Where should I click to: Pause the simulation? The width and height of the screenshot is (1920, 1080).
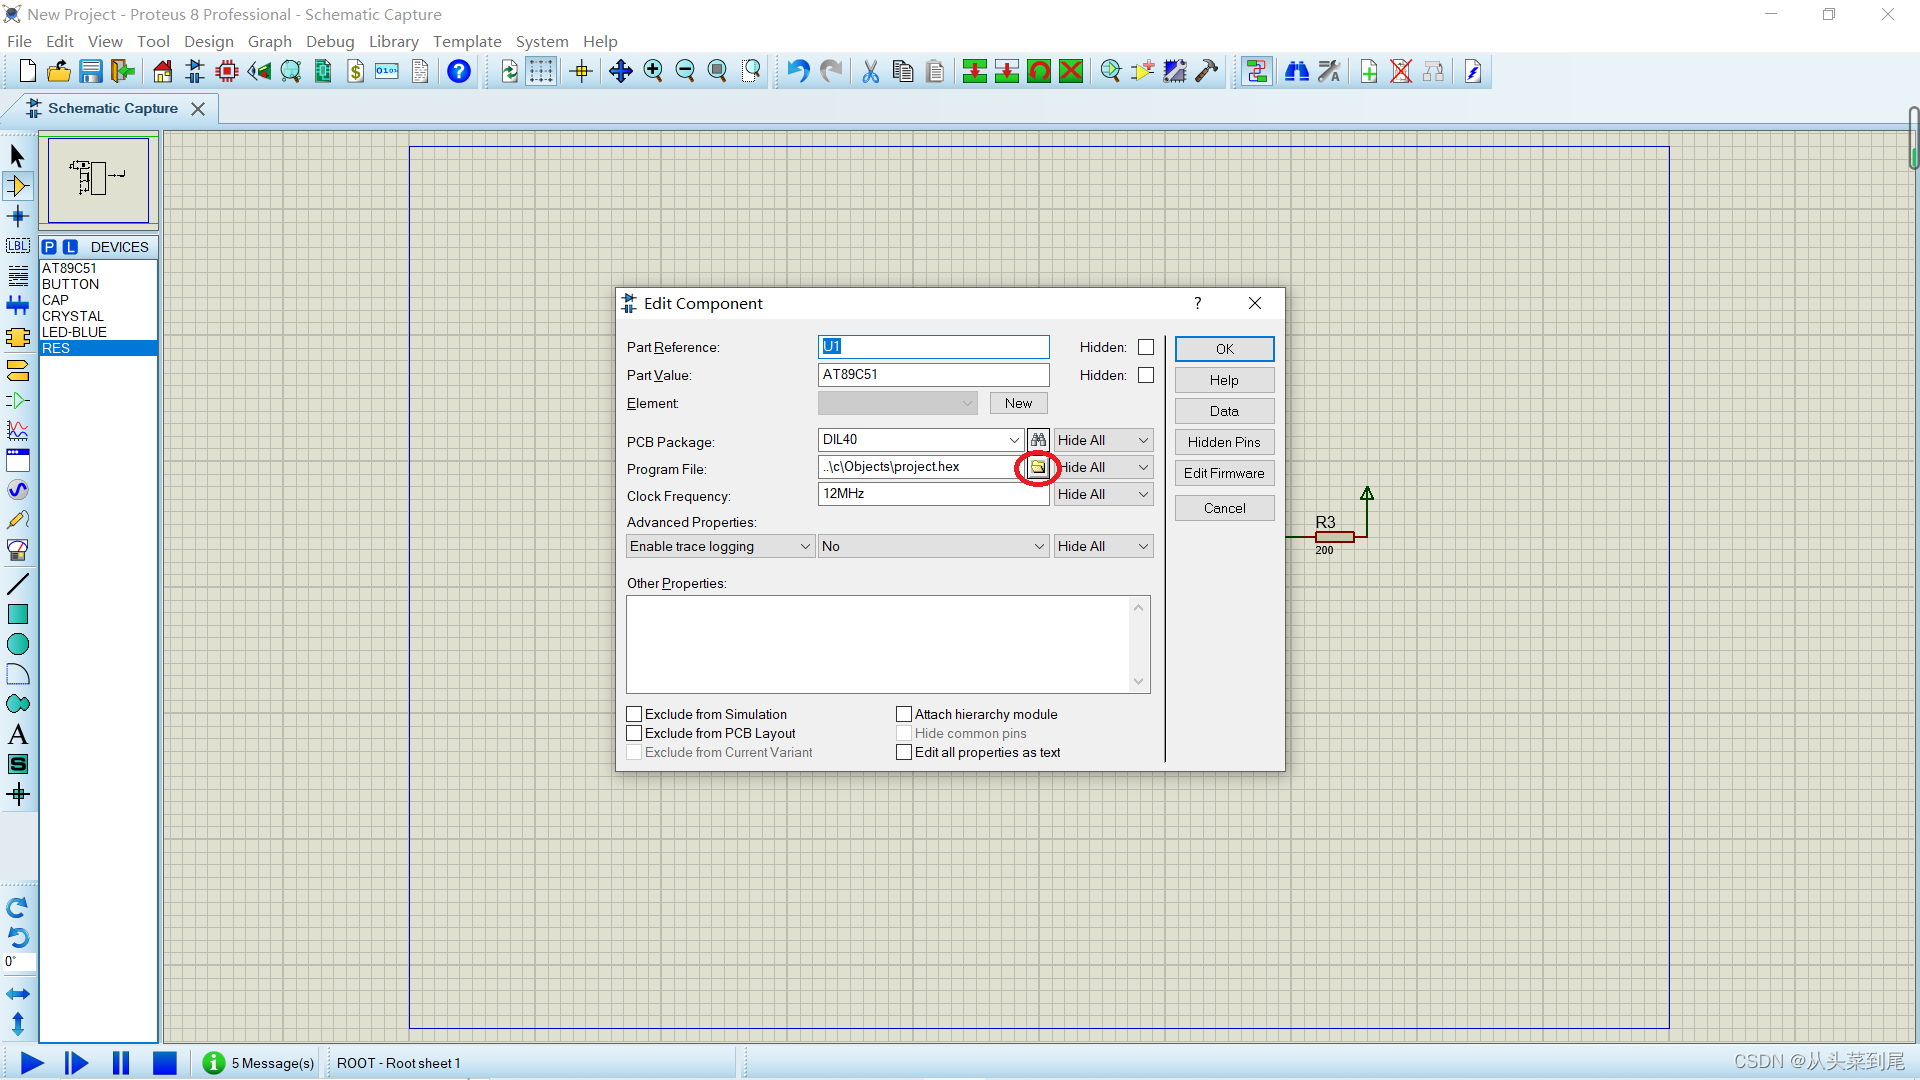(121, 1063)
